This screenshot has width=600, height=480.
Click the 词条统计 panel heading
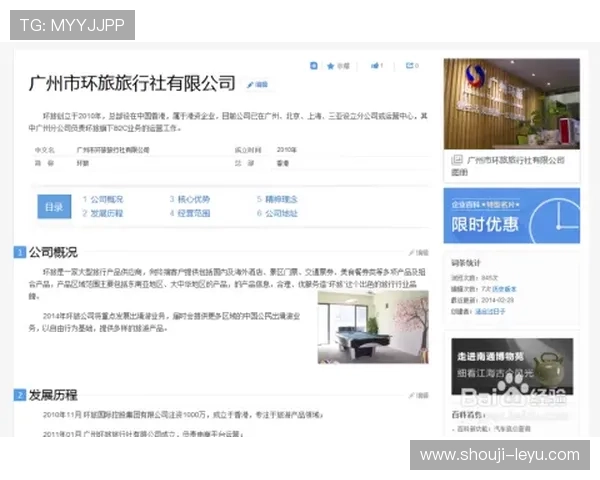466,263
